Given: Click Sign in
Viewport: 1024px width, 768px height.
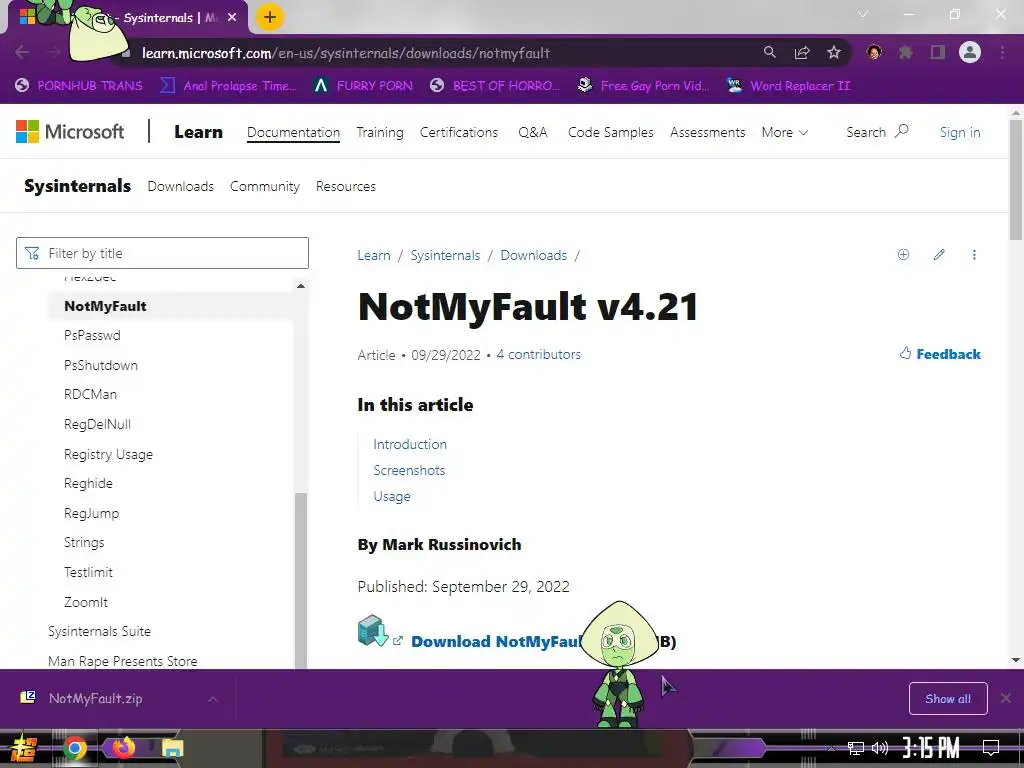Looking at the screenshot, I should tap(959, 132).
